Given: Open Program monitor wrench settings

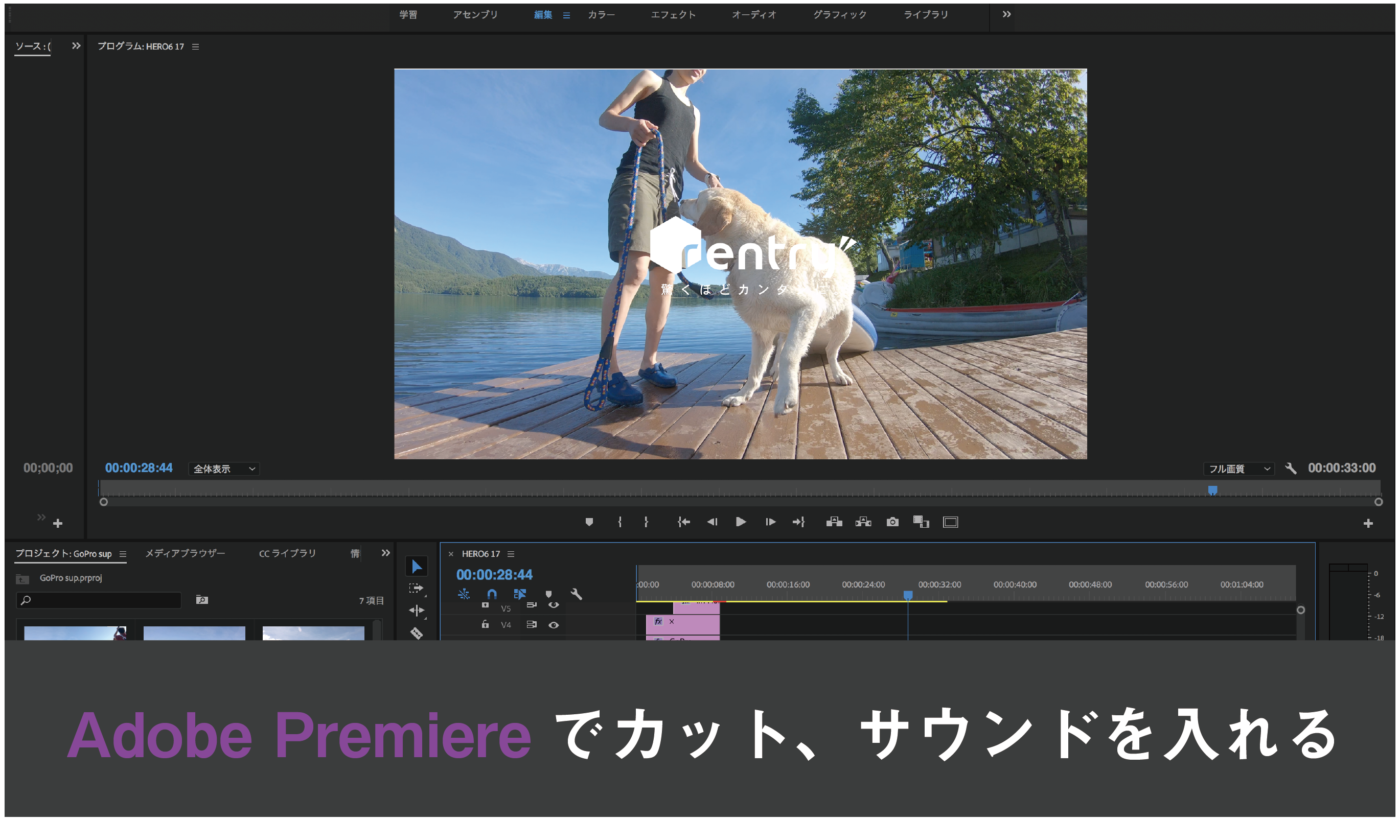Looking at the screenshot, I should pyautogui.click(x=1291, y=468).
